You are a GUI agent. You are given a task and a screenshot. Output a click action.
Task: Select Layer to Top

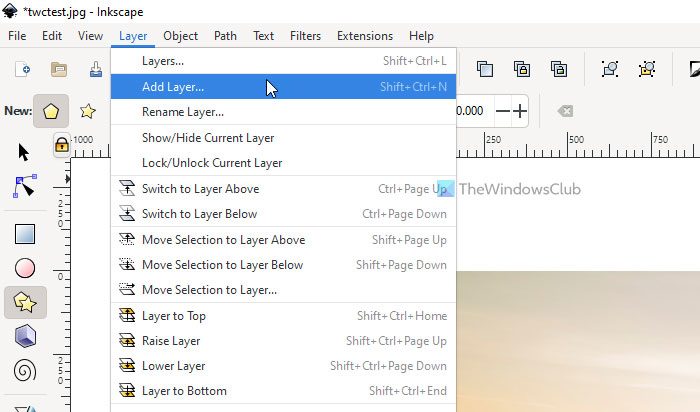click(x=283, y=316)
